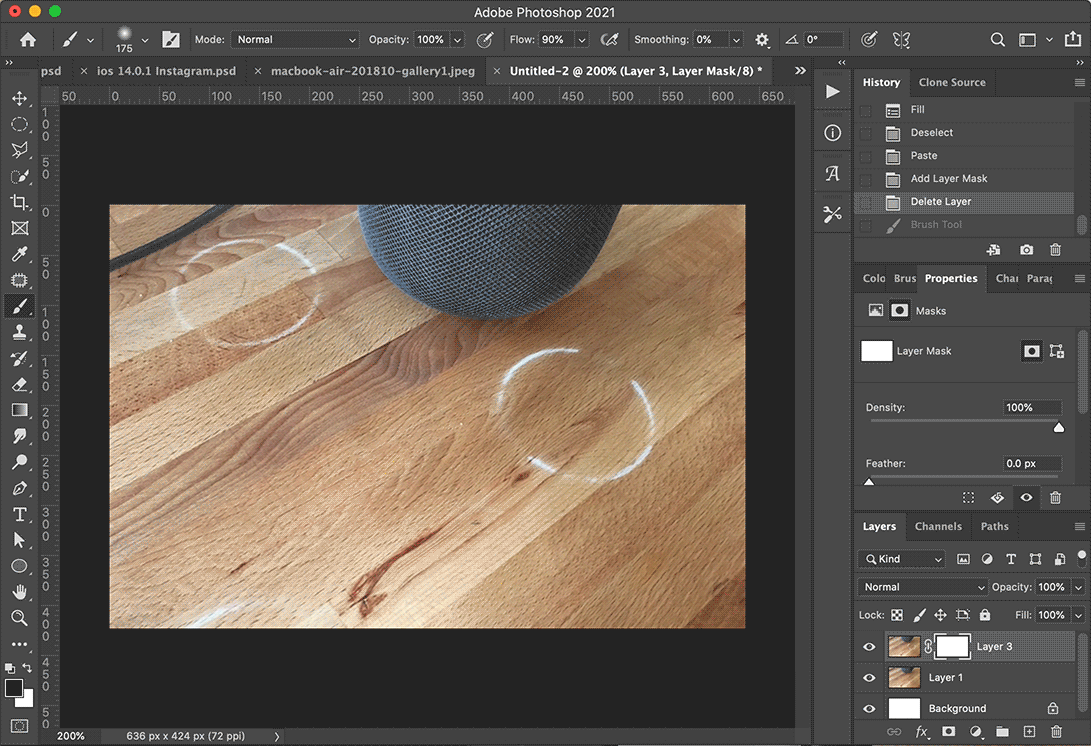
Task: Select the Clone Stamp tool
Action: [19, 332]
